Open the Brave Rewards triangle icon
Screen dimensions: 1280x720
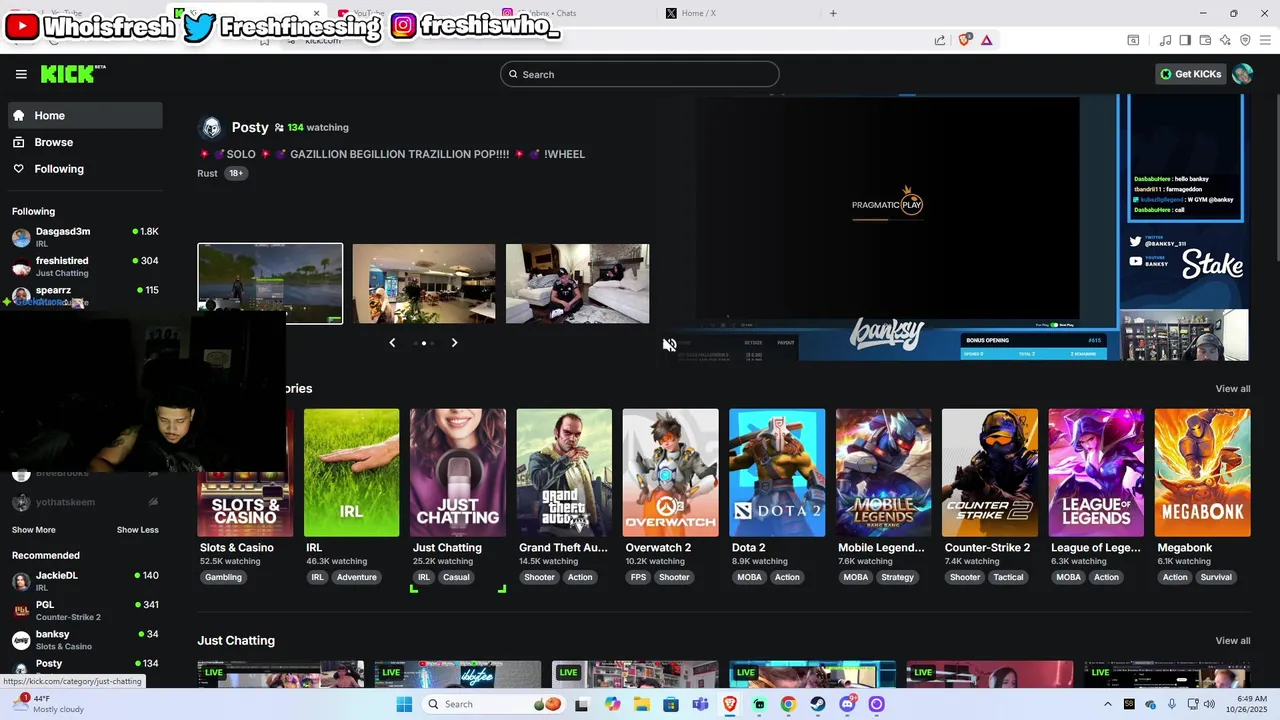click(987, 40)
